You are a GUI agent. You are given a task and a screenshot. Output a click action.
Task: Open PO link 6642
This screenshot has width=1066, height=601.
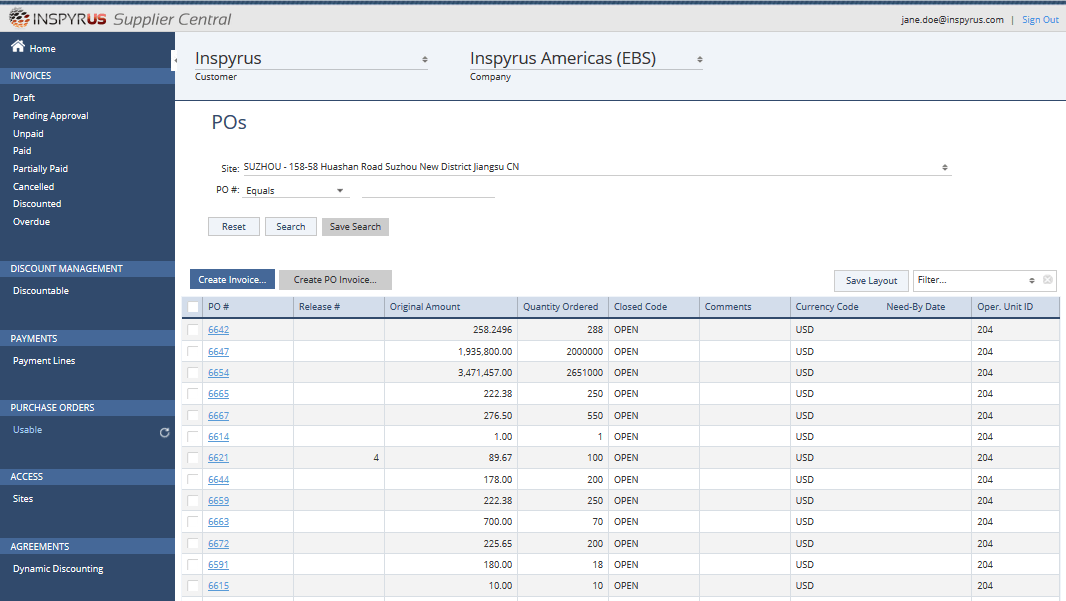click(218, 330)
